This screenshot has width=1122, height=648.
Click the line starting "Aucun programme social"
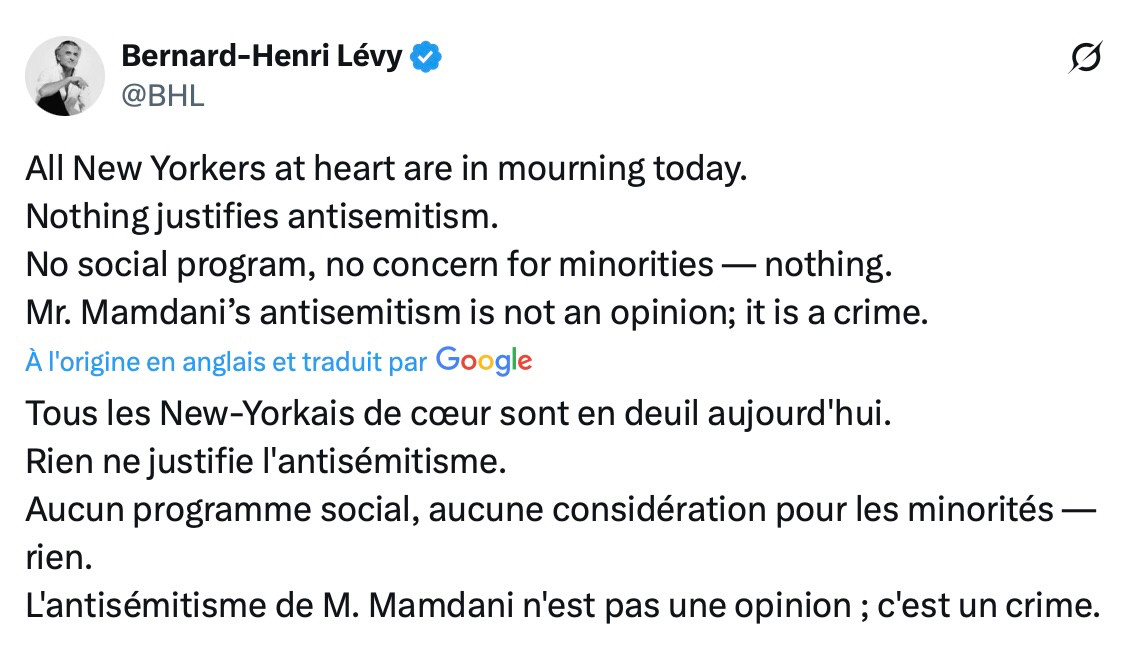561,510
